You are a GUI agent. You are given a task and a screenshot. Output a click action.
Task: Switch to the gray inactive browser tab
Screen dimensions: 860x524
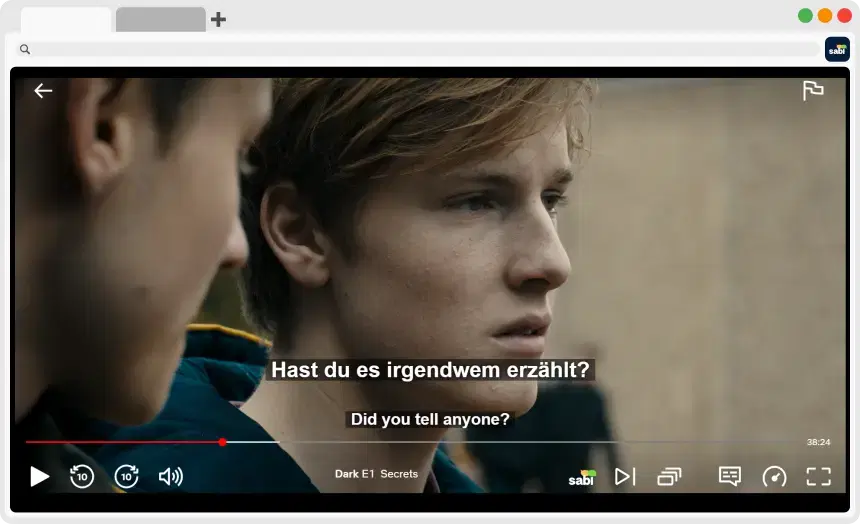click(x=161, y=19)
